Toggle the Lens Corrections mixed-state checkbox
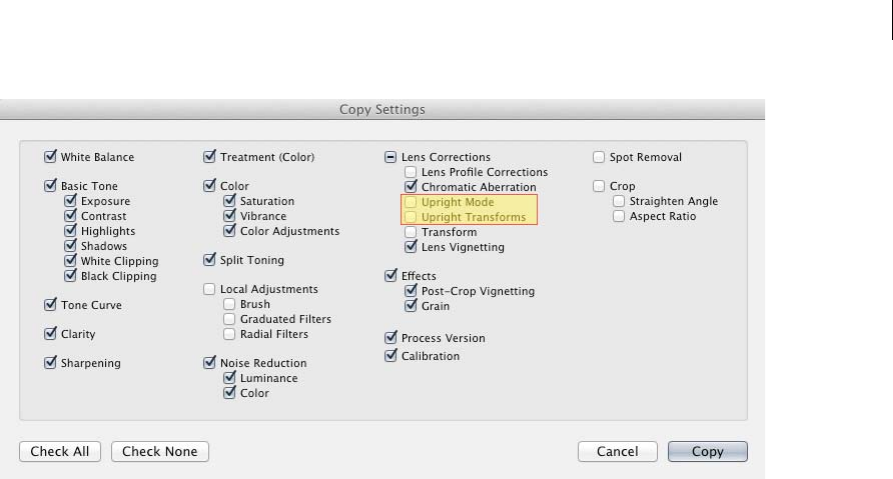The image size is (893, 479). (x=391, y=157)
